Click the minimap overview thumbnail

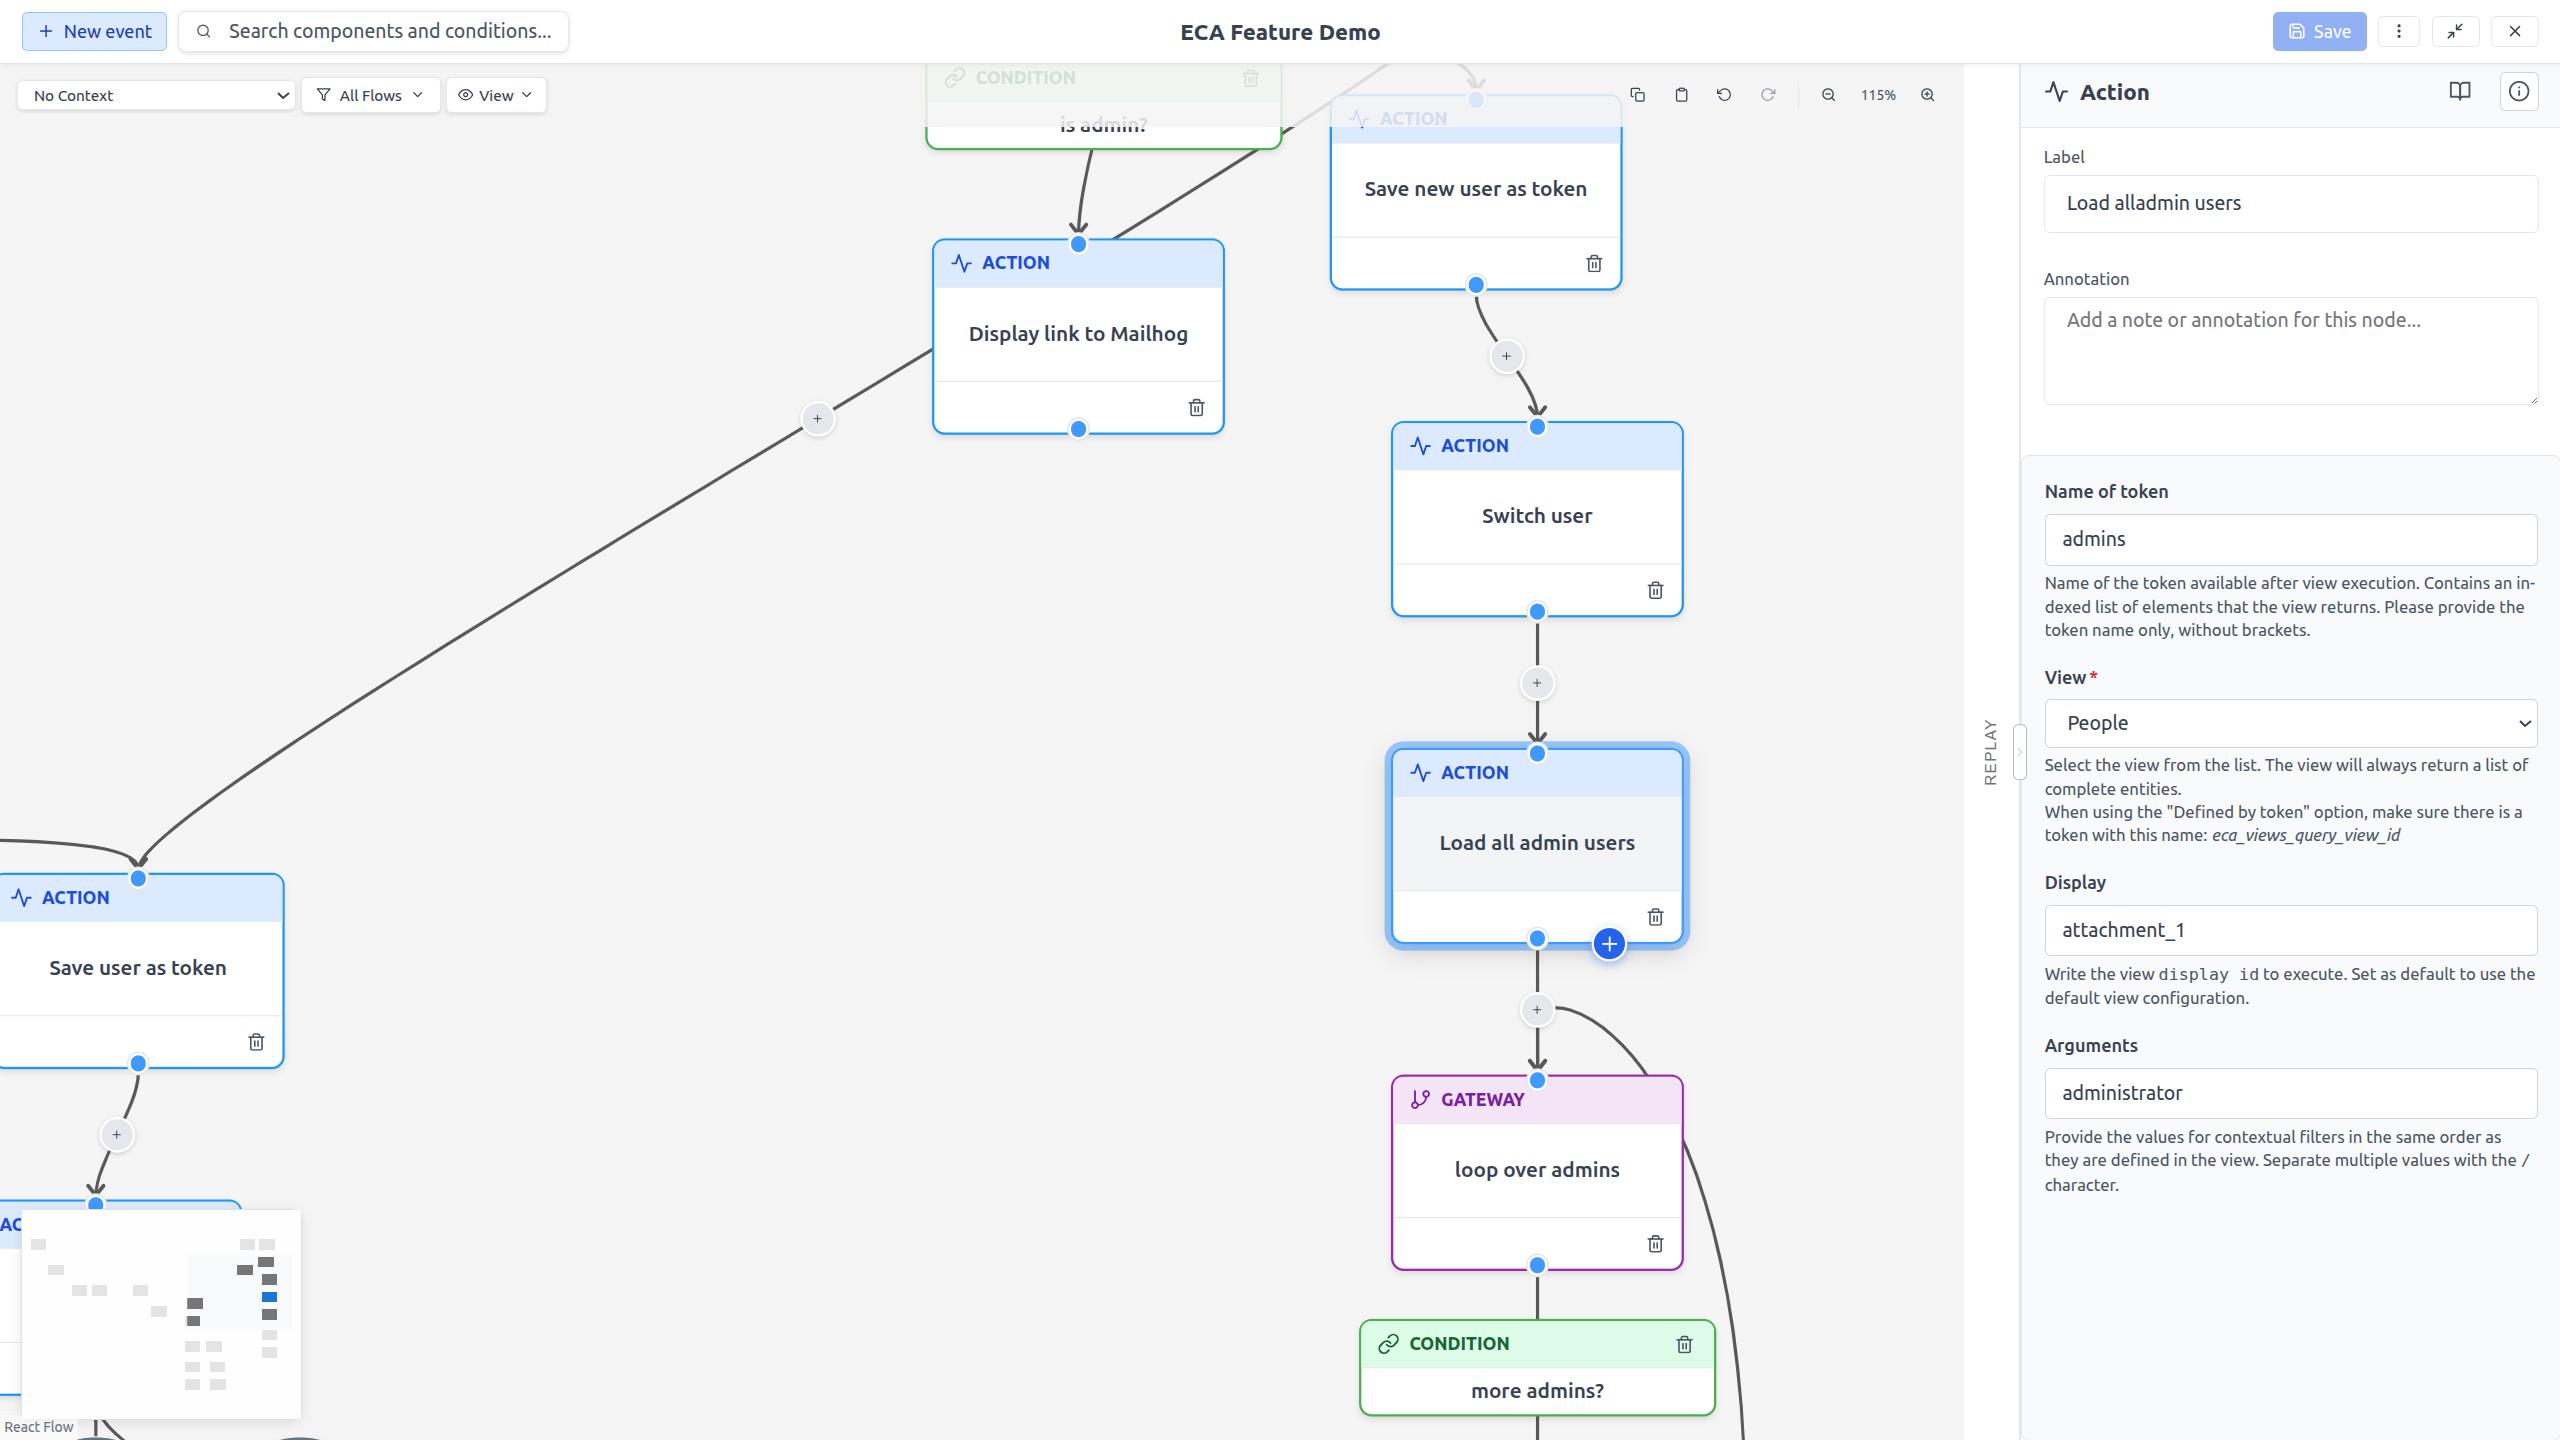pyautogui.click(x=161, y=1312)
